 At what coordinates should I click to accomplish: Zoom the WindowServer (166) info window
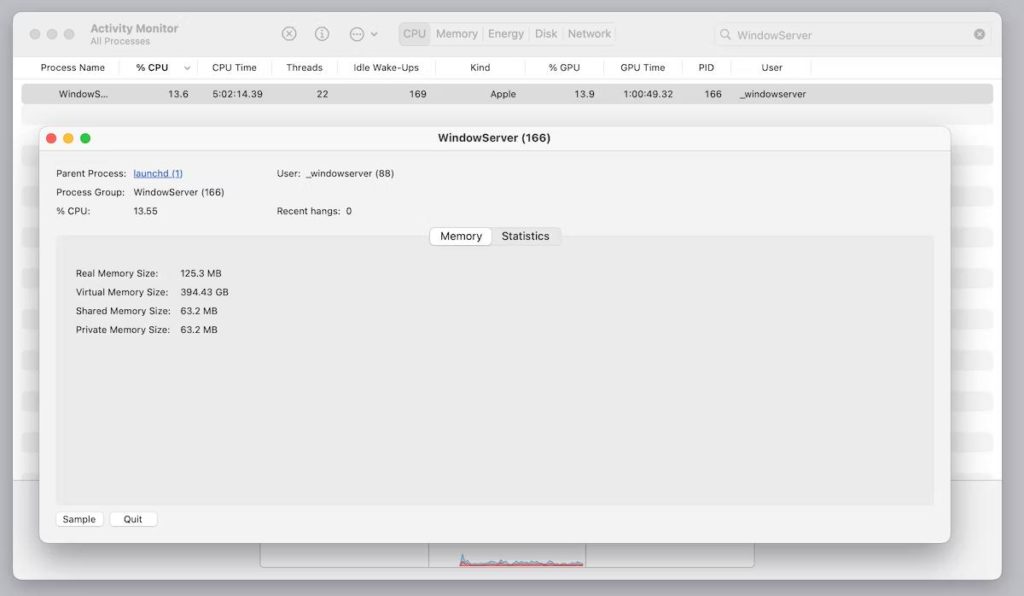[85, 138]
